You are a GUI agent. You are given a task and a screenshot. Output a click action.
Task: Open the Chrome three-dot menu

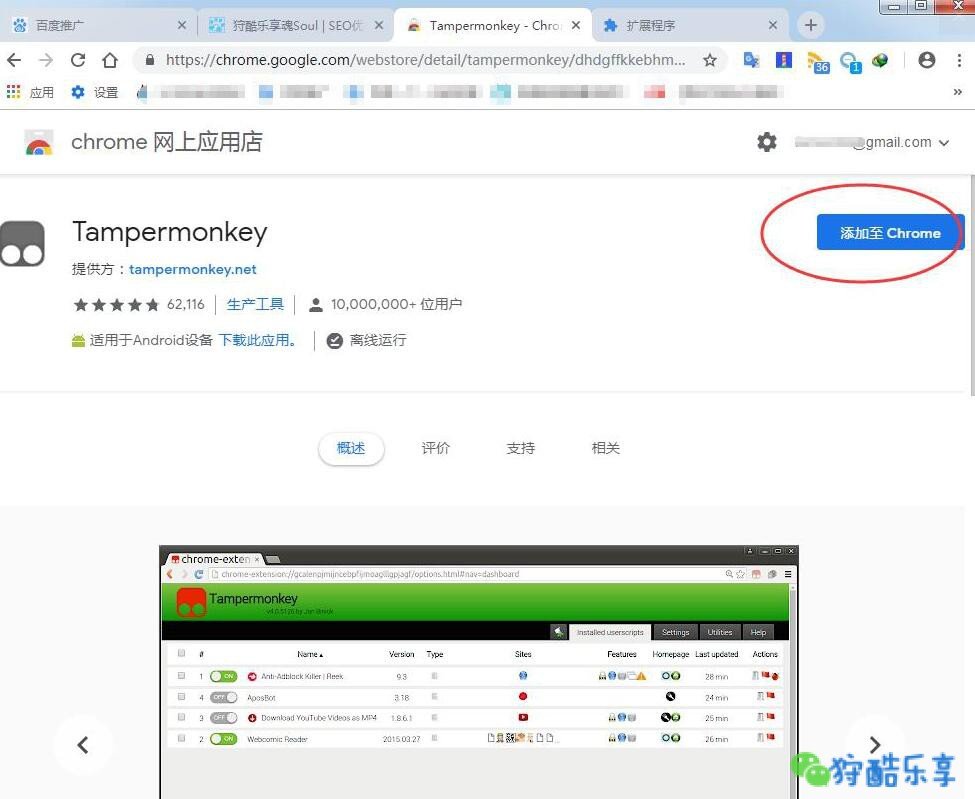(x=959, y=60)
